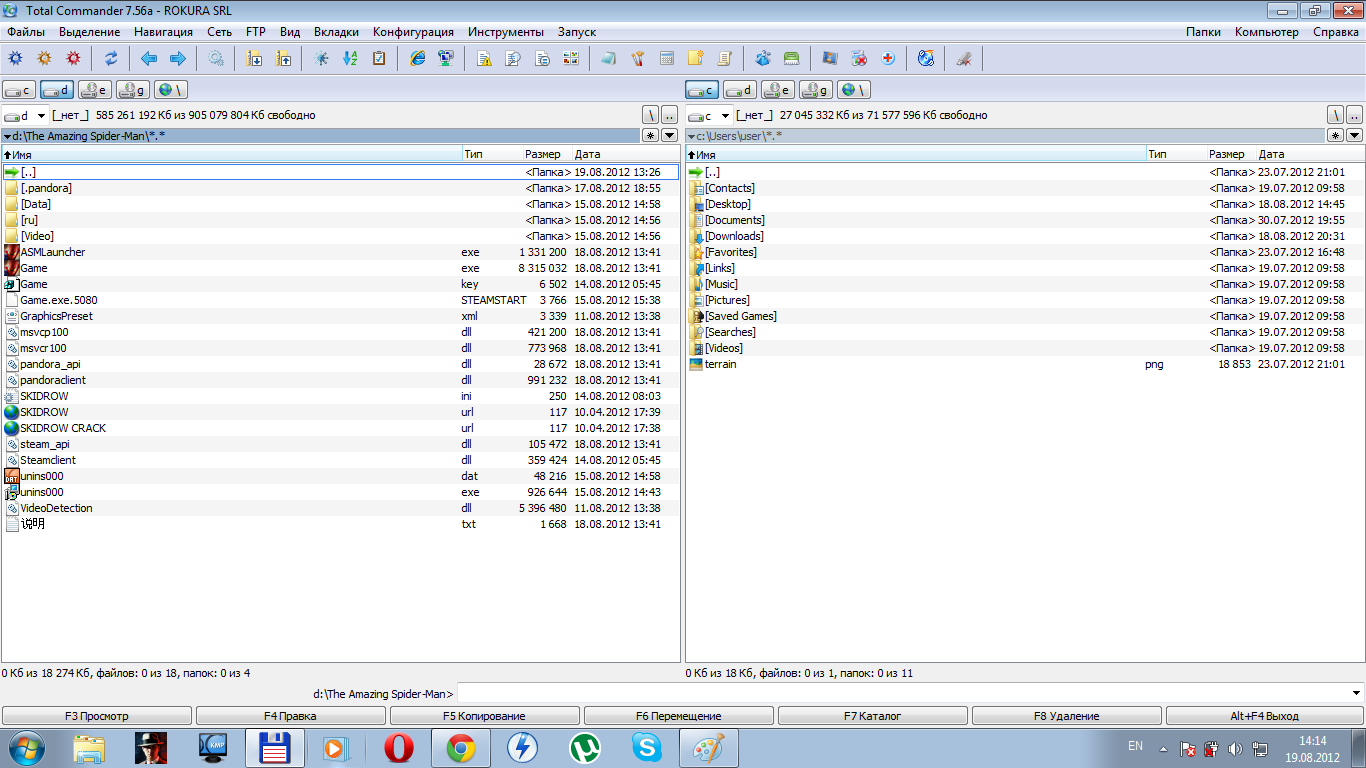Viewport: 1366px width, 768px height.
Task: Switch right panel to drive e
Action: (778, 90)
